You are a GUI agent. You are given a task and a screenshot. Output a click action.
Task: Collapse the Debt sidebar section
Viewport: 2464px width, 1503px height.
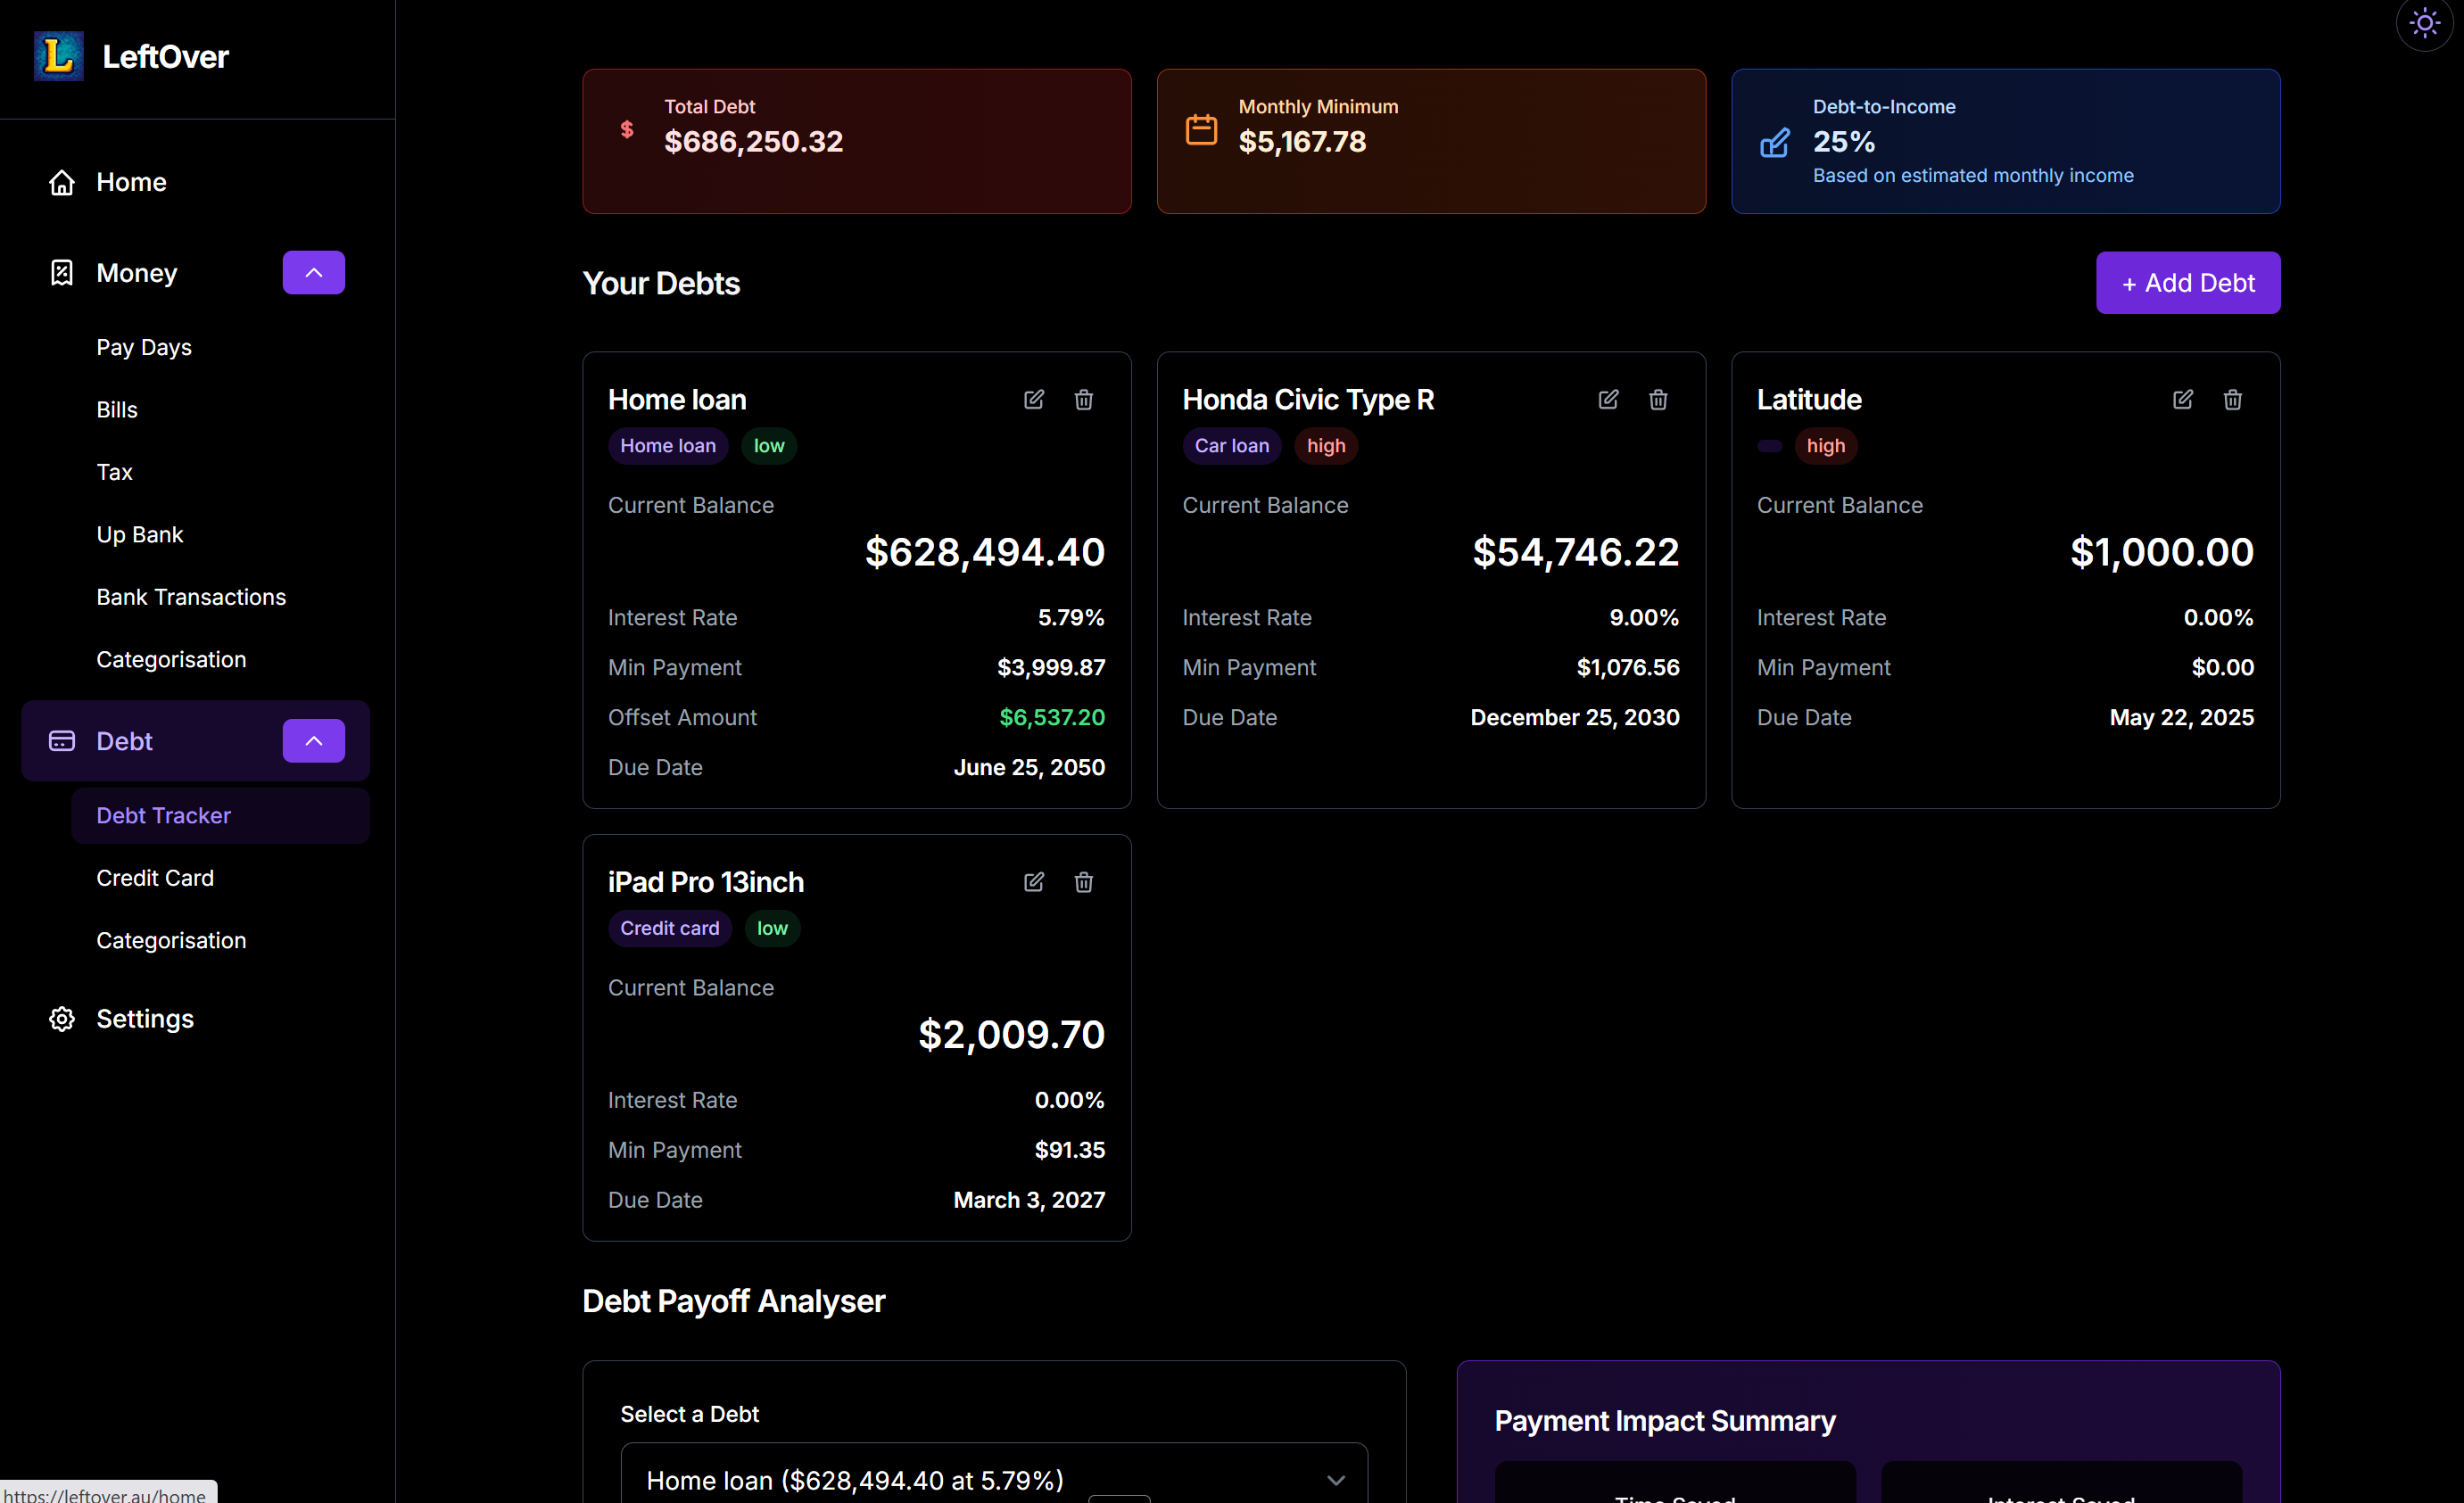(x=313, y=741)
